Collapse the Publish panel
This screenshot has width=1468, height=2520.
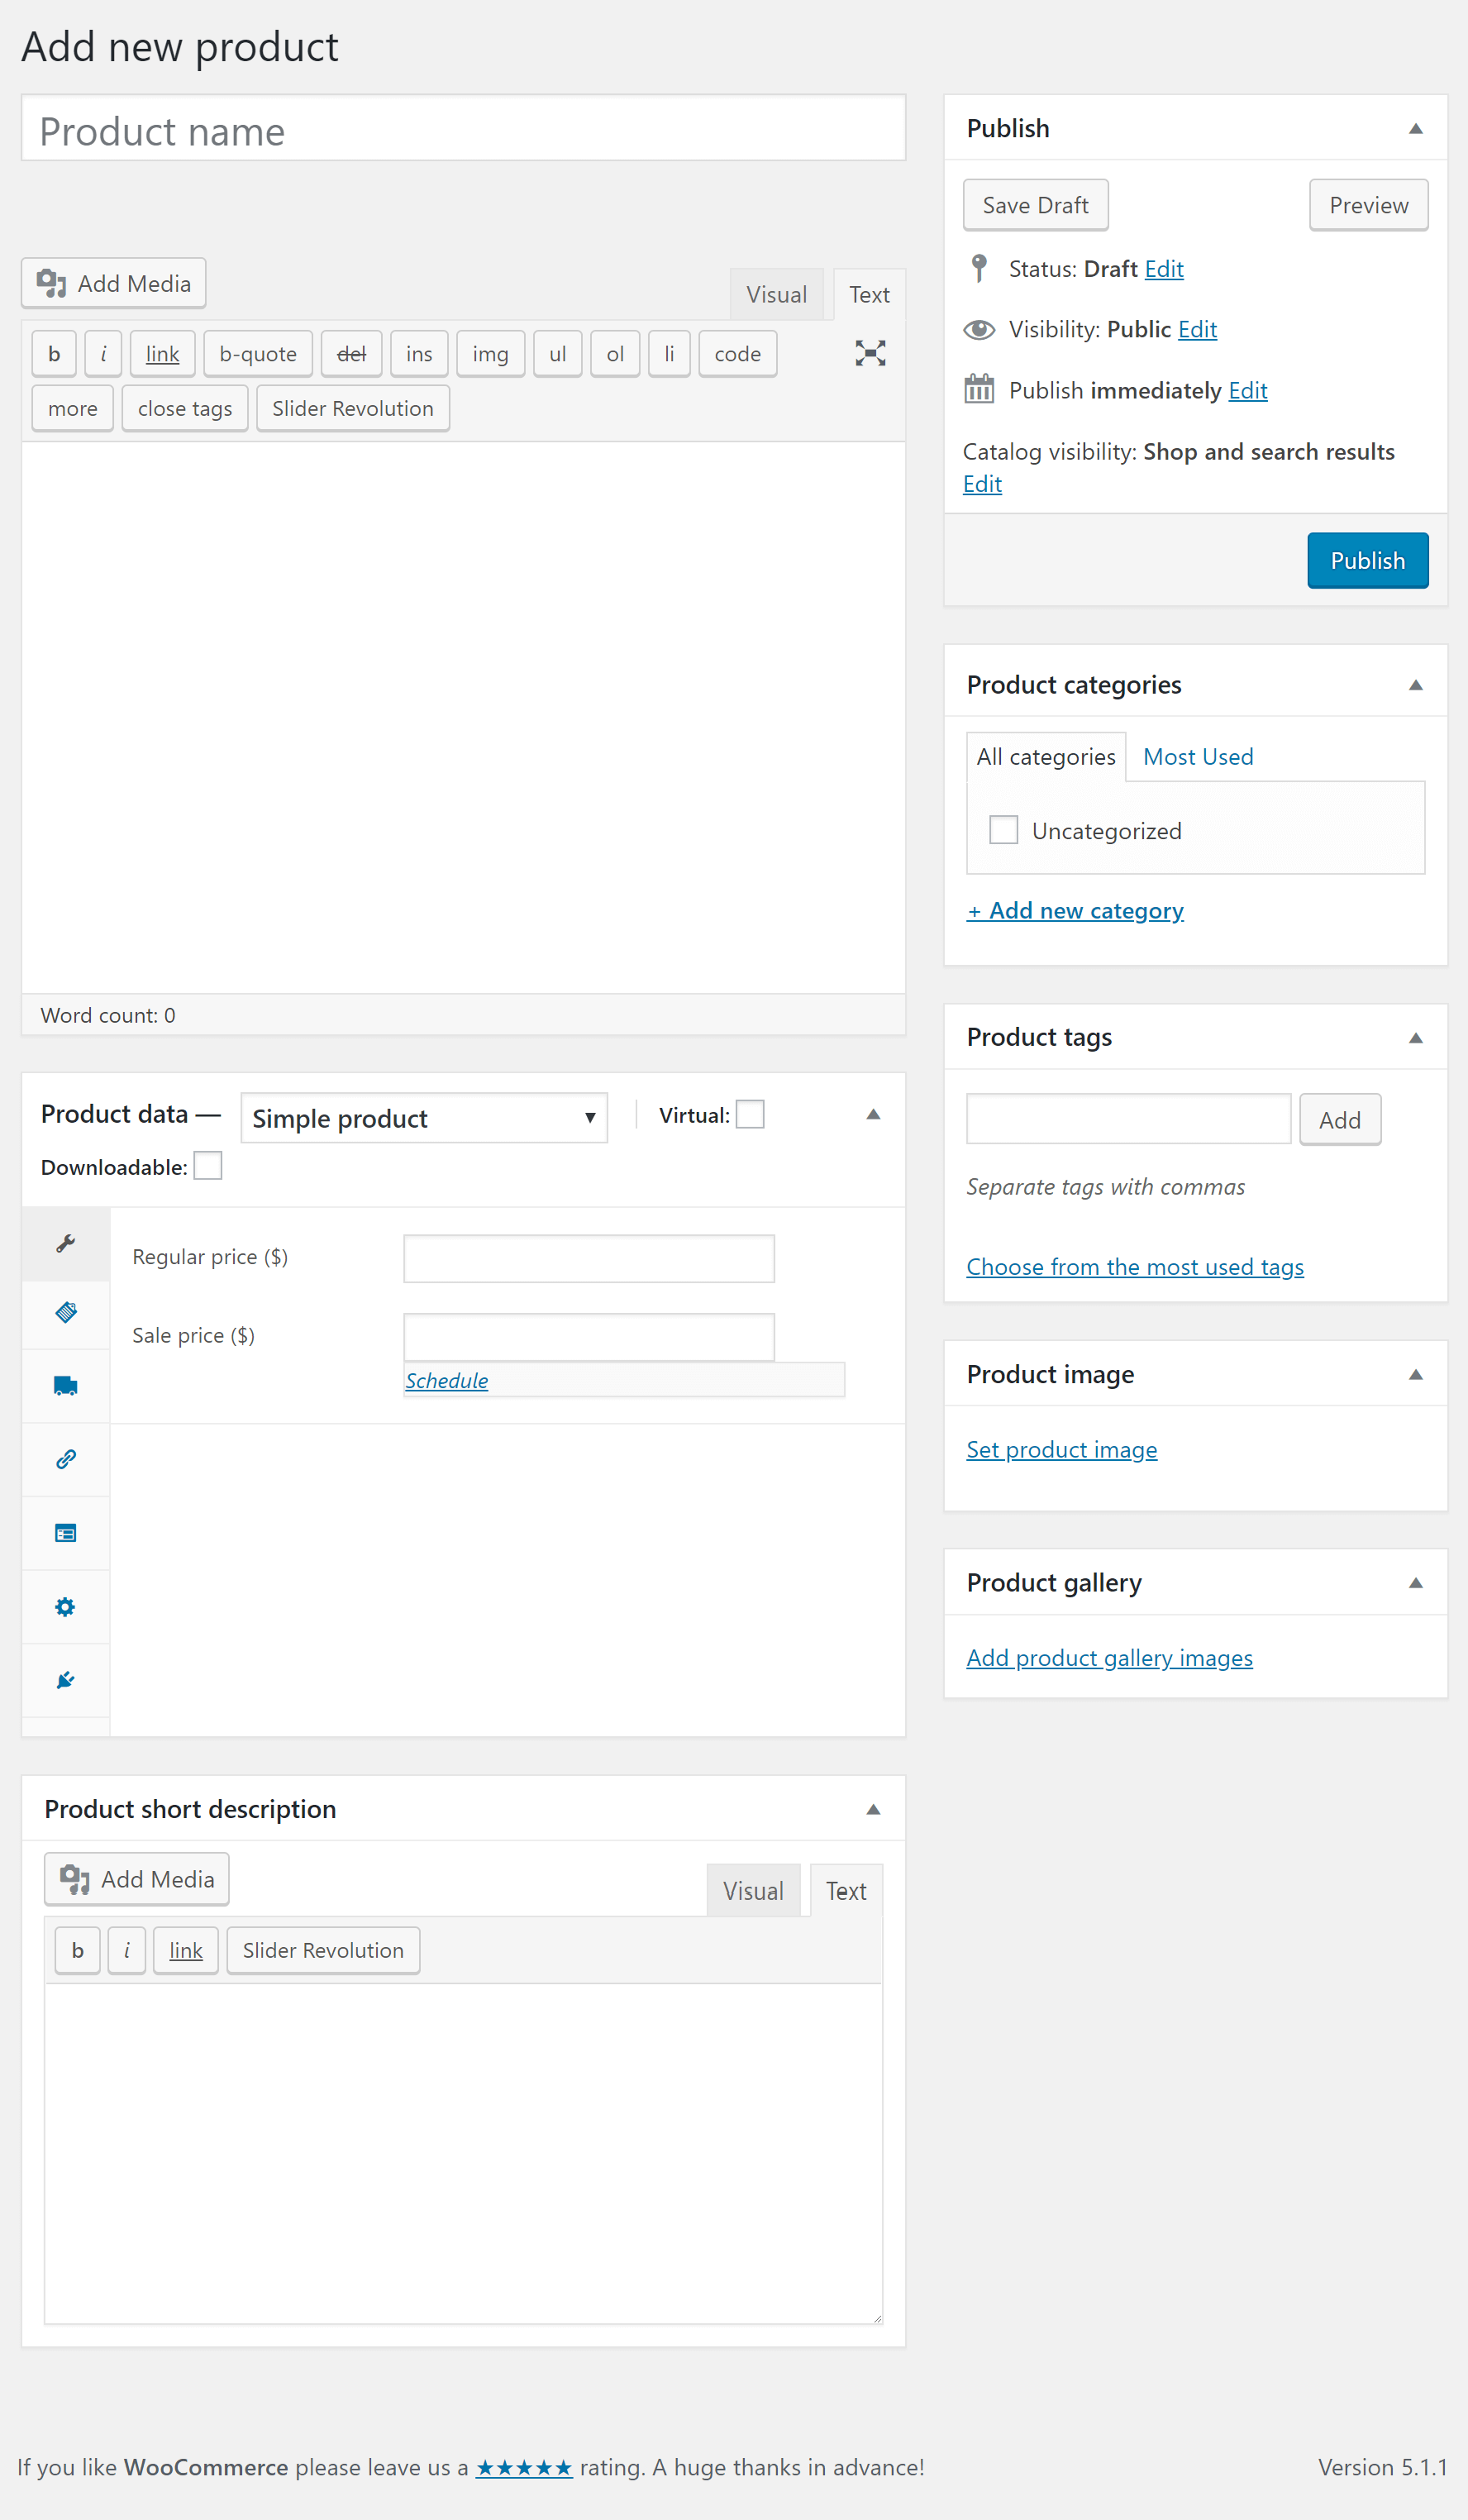[1417, 128]
